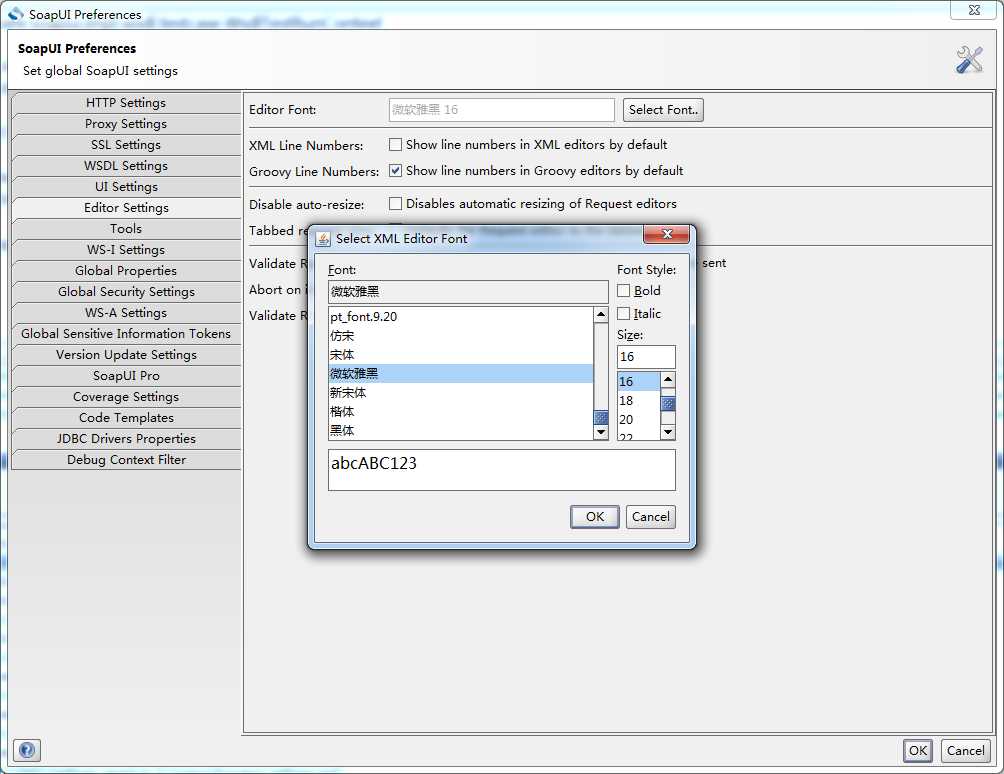Select highlighted 微软雅黑 font list row

[461, 374]
